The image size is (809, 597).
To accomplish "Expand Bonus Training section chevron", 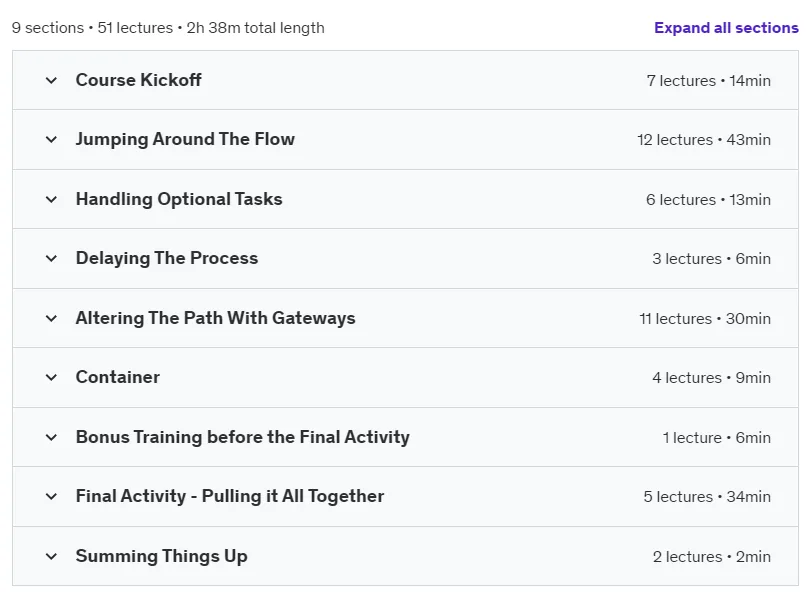I will point(51,438).
